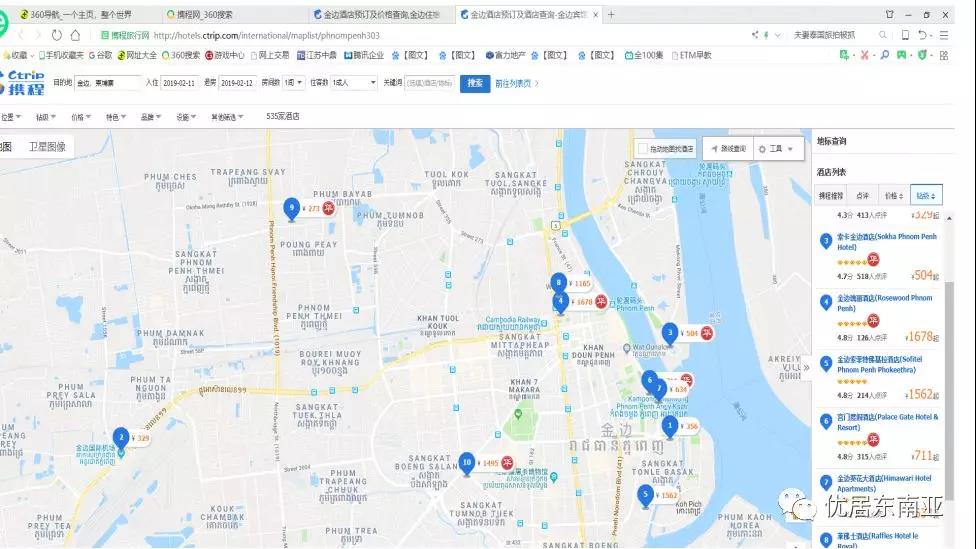Image resolution: width=976 pixels, height=549 pixels.
Task: Expand the 品牌 brand filter
Action: (x=151, y=116)
